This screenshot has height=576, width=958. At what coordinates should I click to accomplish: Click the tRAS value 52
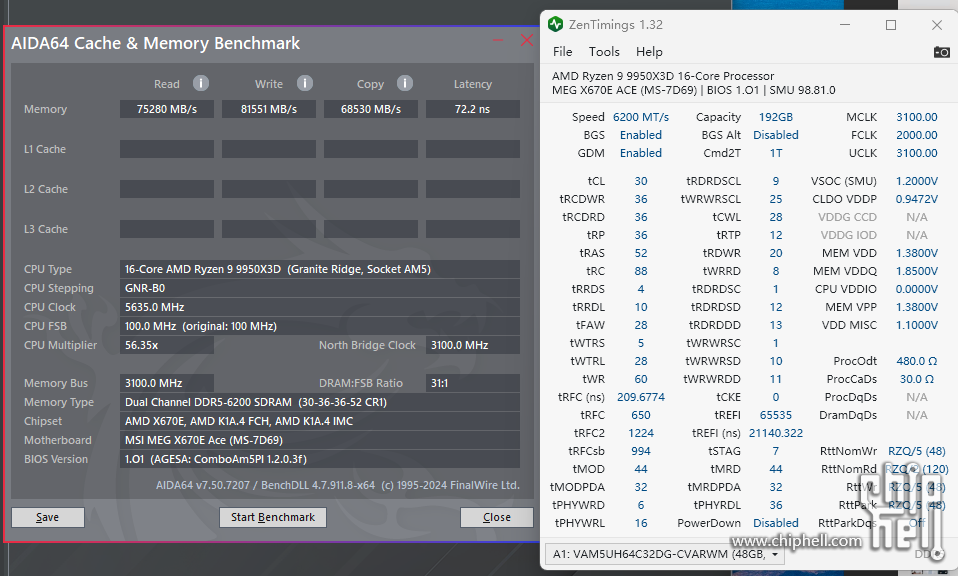coord(641,253)
